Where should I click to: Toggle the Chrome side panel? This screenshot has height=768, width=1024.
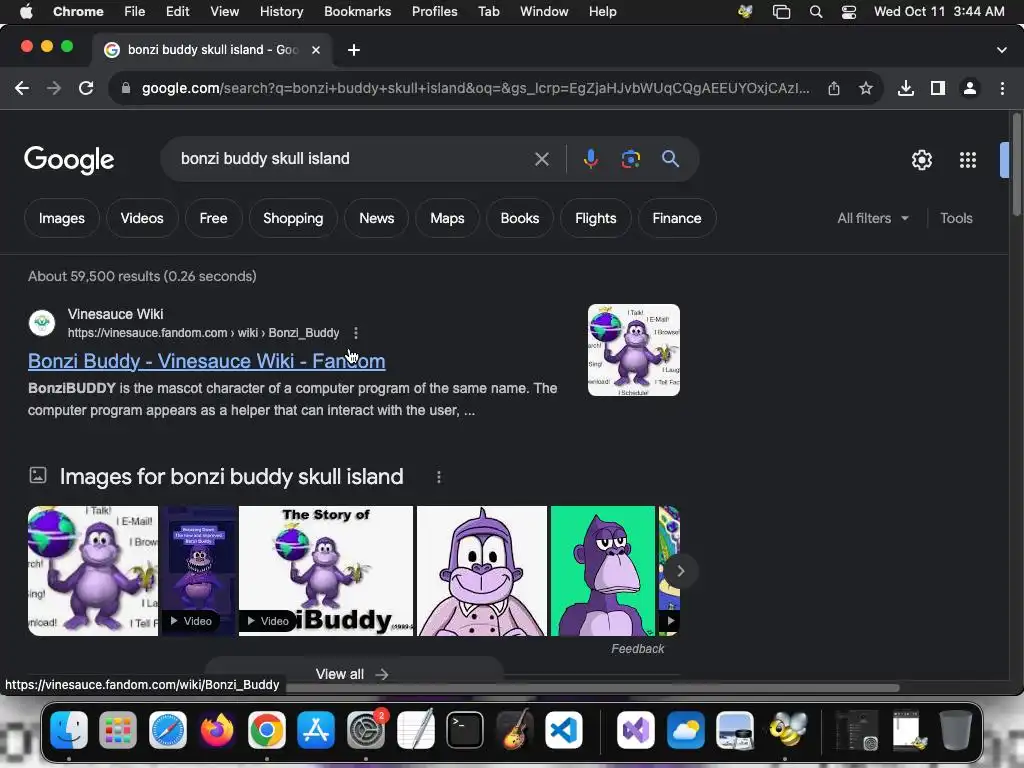(938, 88)
